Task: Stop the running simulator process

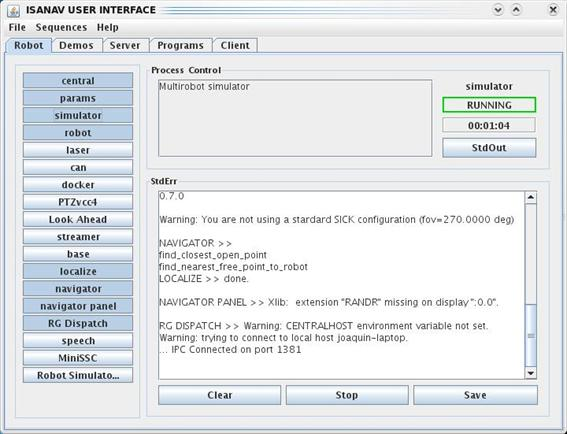Action: coord(347,395)
